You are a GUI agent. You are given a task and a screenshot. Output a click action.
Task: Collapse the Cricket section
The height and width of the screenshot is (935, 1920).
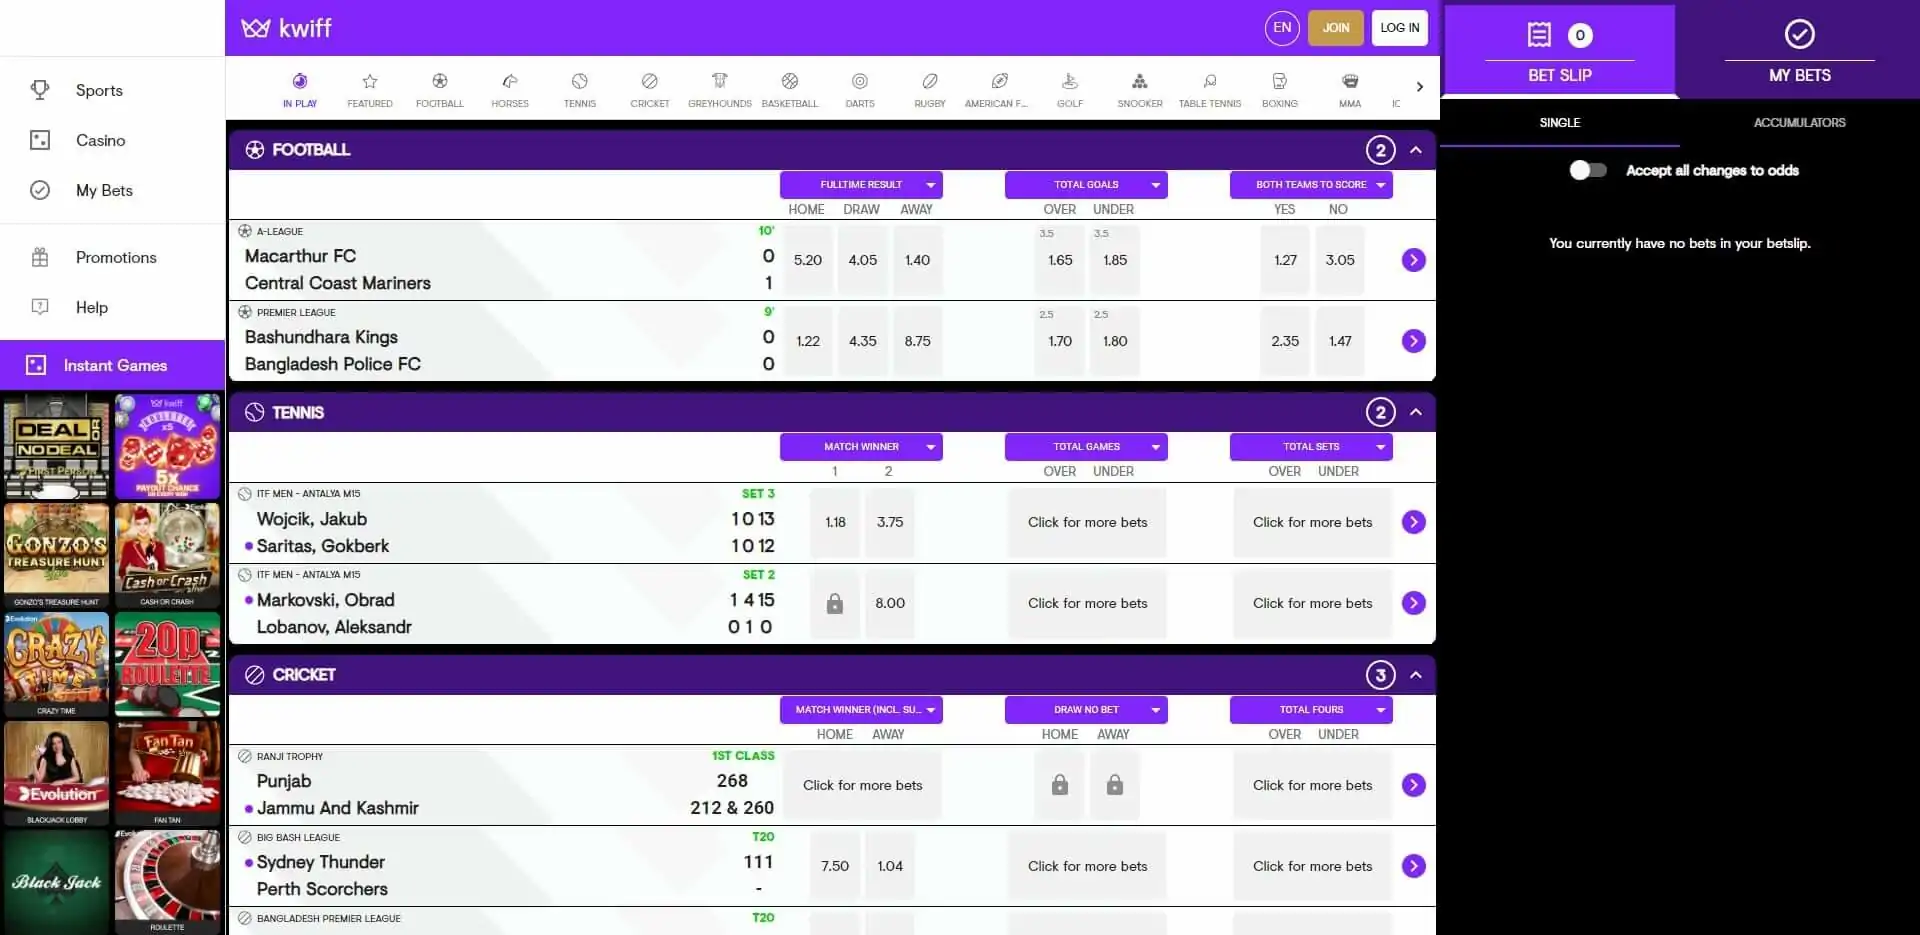(x=1414, y=674)
